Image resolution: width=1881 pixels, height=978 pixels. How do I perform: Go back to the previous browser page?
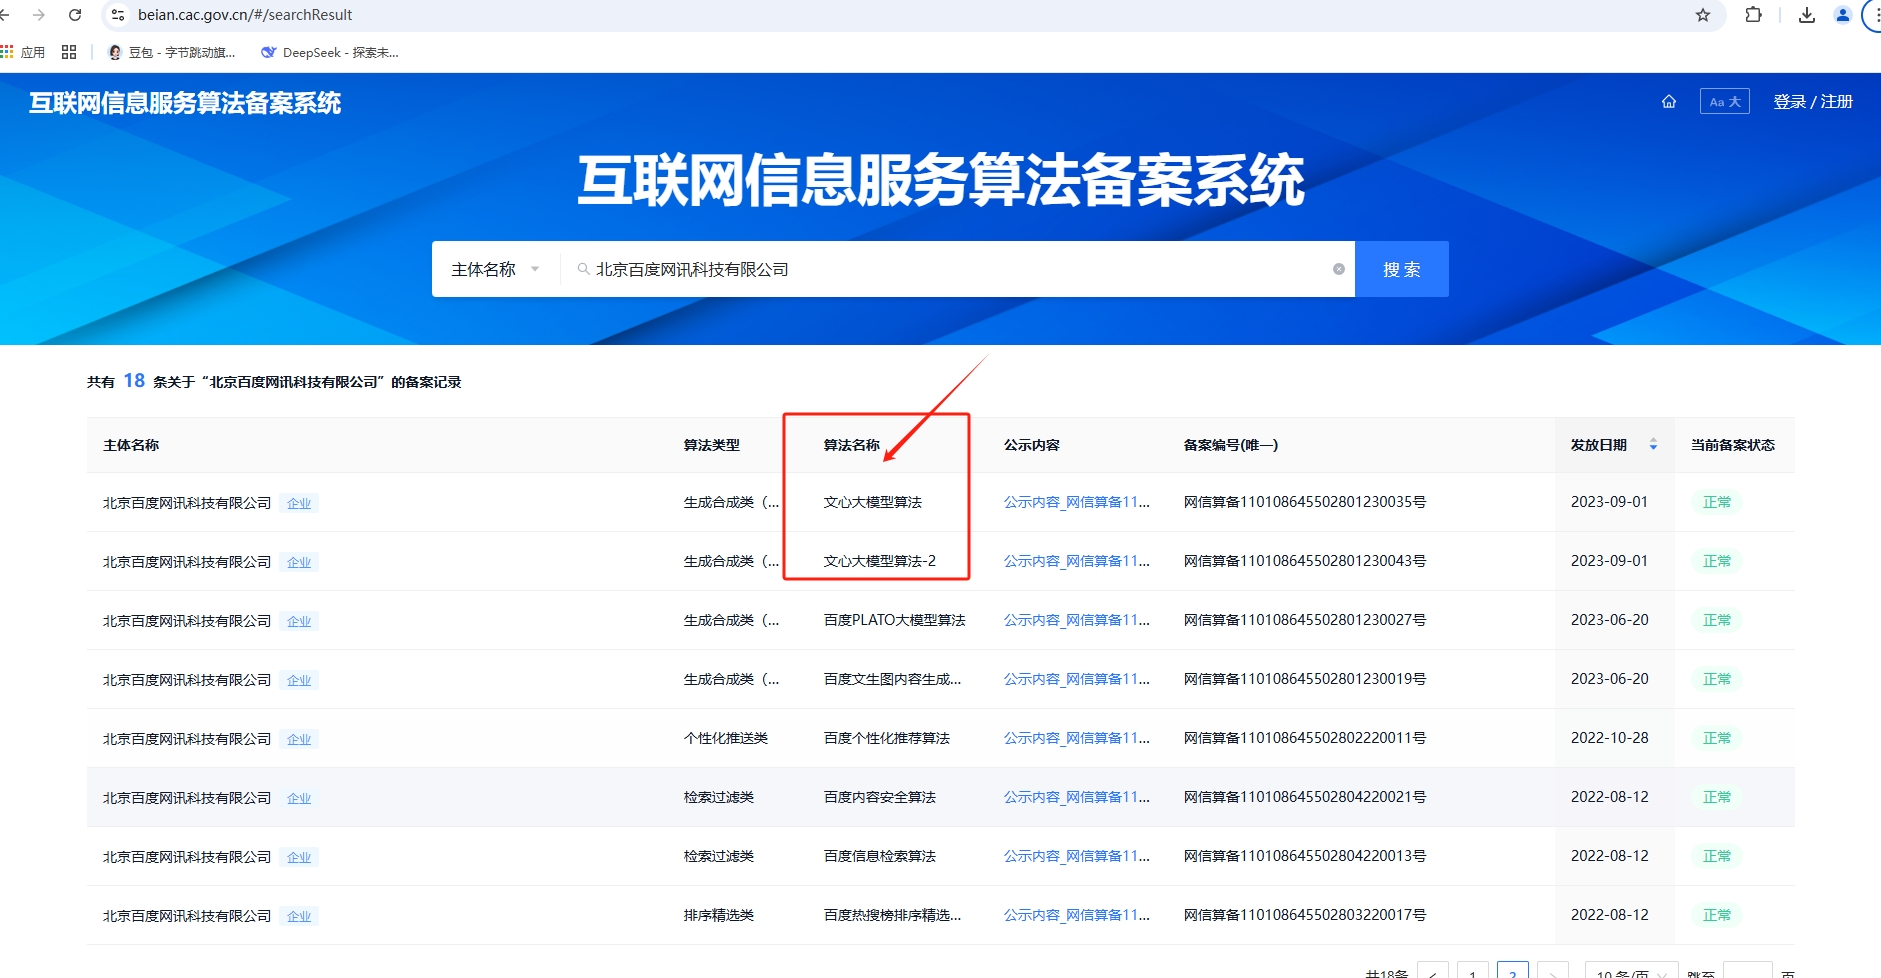click(x=5, y=15)
